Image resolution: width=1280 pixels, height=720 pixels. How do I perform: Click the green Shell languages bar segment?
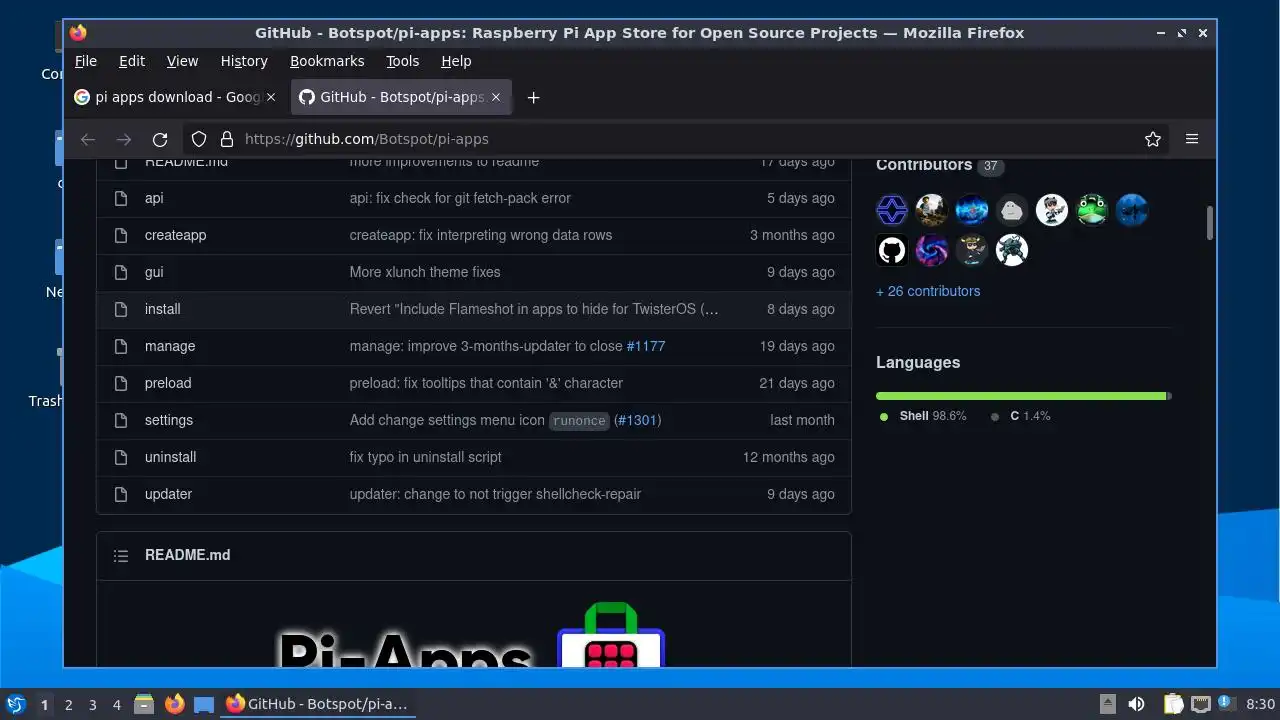pos(1021,396)
